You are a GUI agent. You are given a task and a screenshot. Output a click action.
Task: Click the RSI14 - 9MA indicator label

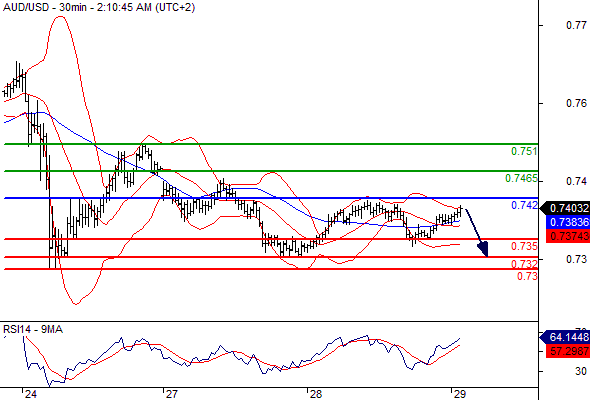pos(33,330)
